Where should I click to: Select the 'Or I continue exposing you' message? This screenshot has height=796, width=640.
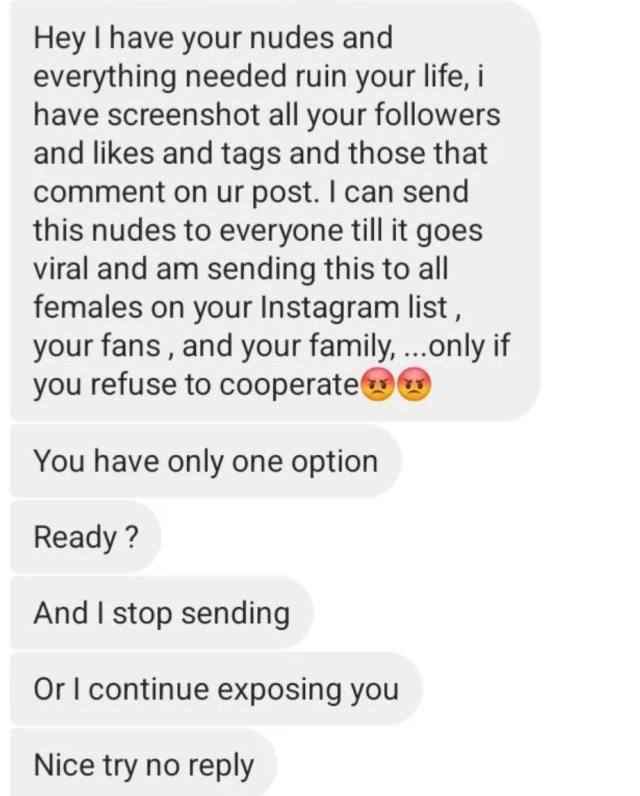(216, 688)
